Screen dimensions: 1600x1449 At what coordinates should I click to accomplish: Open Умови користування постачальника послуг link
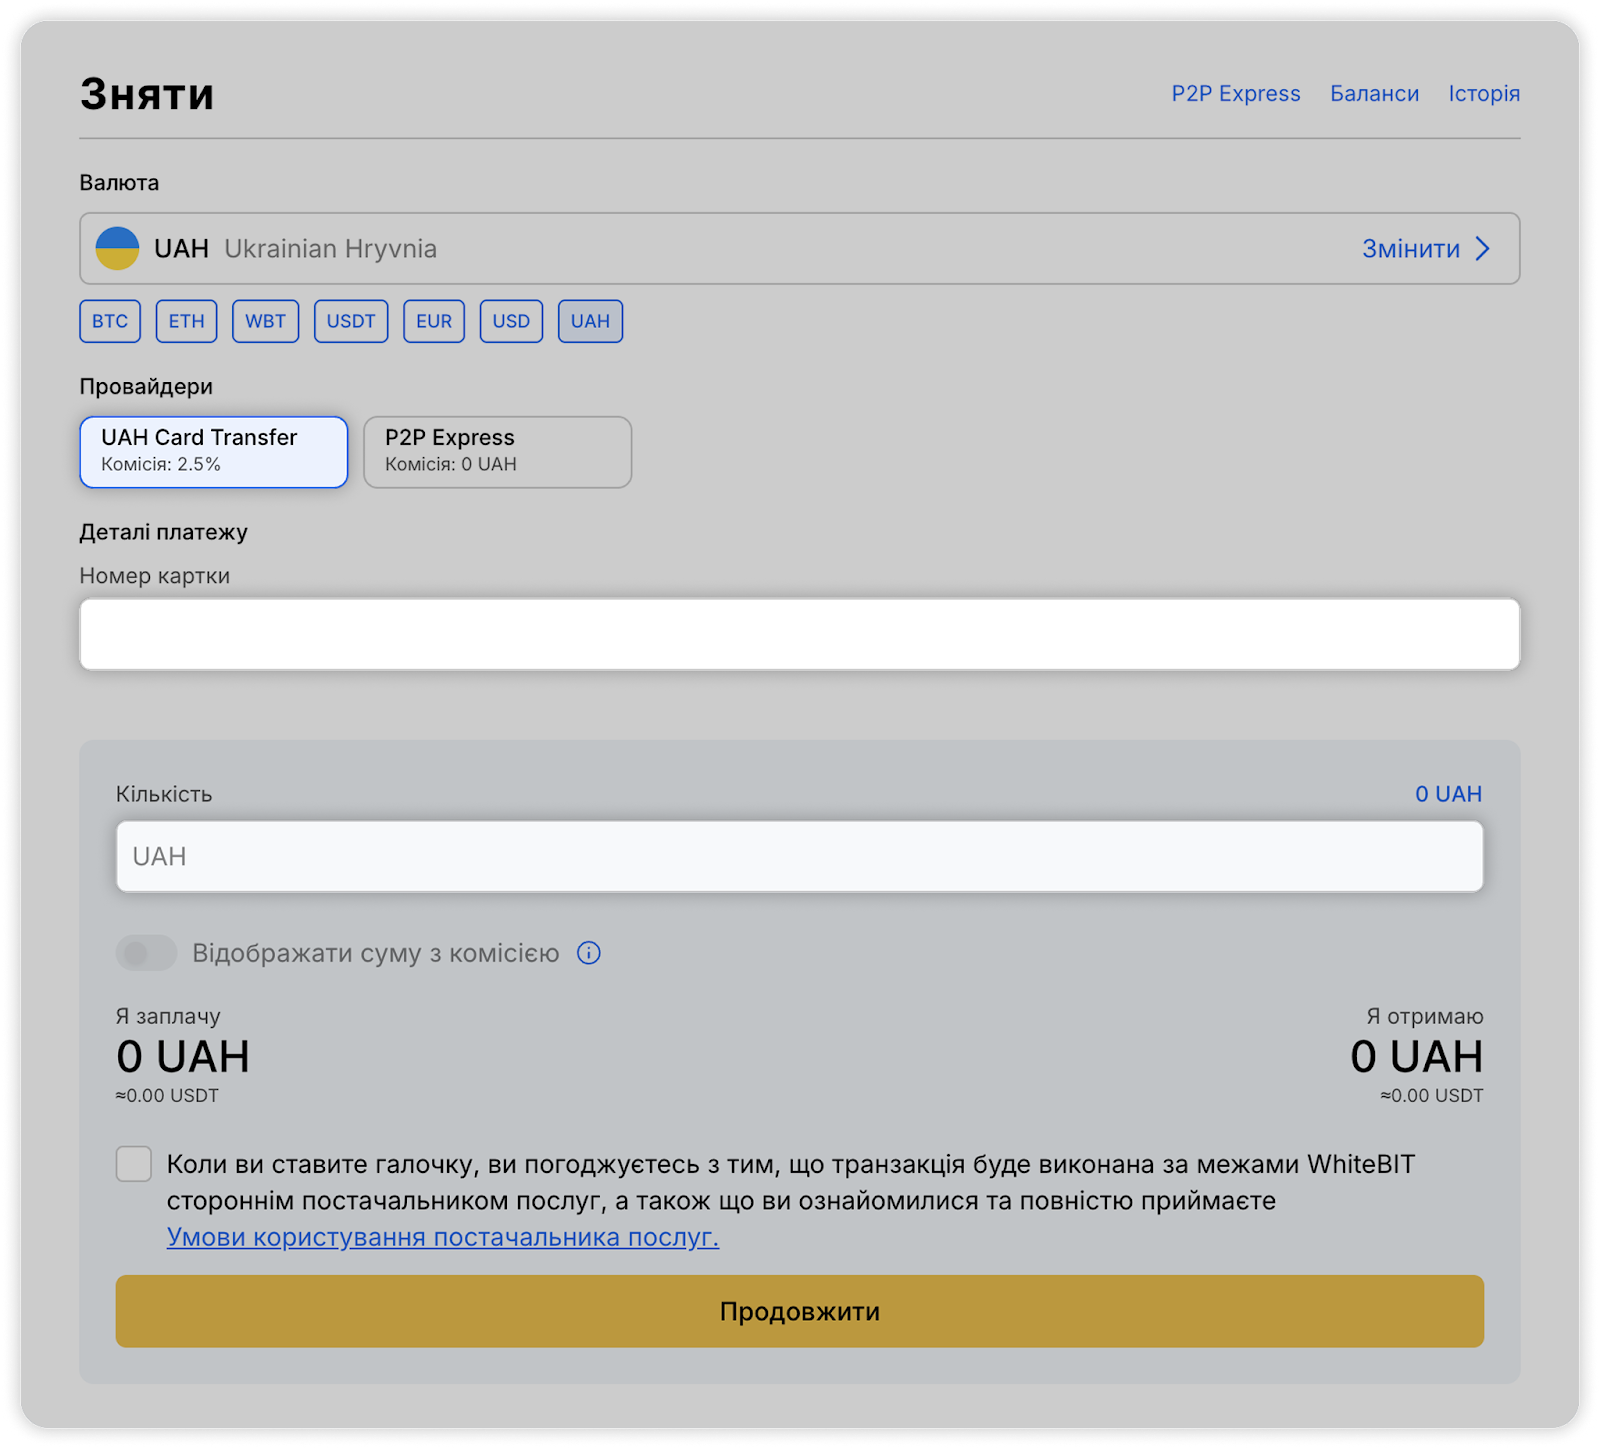pos(442,1237)
